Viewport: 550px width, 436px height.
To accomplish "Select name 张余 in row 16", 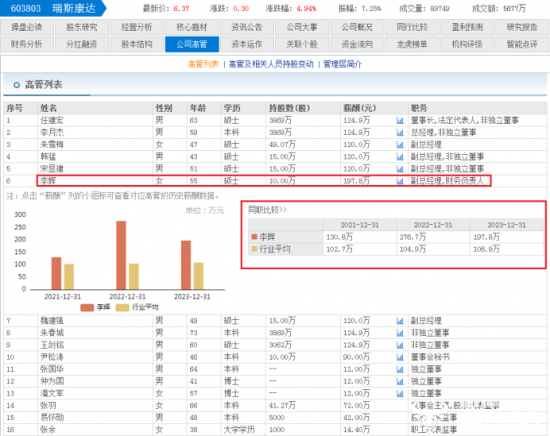I will [x=48, y=430].
